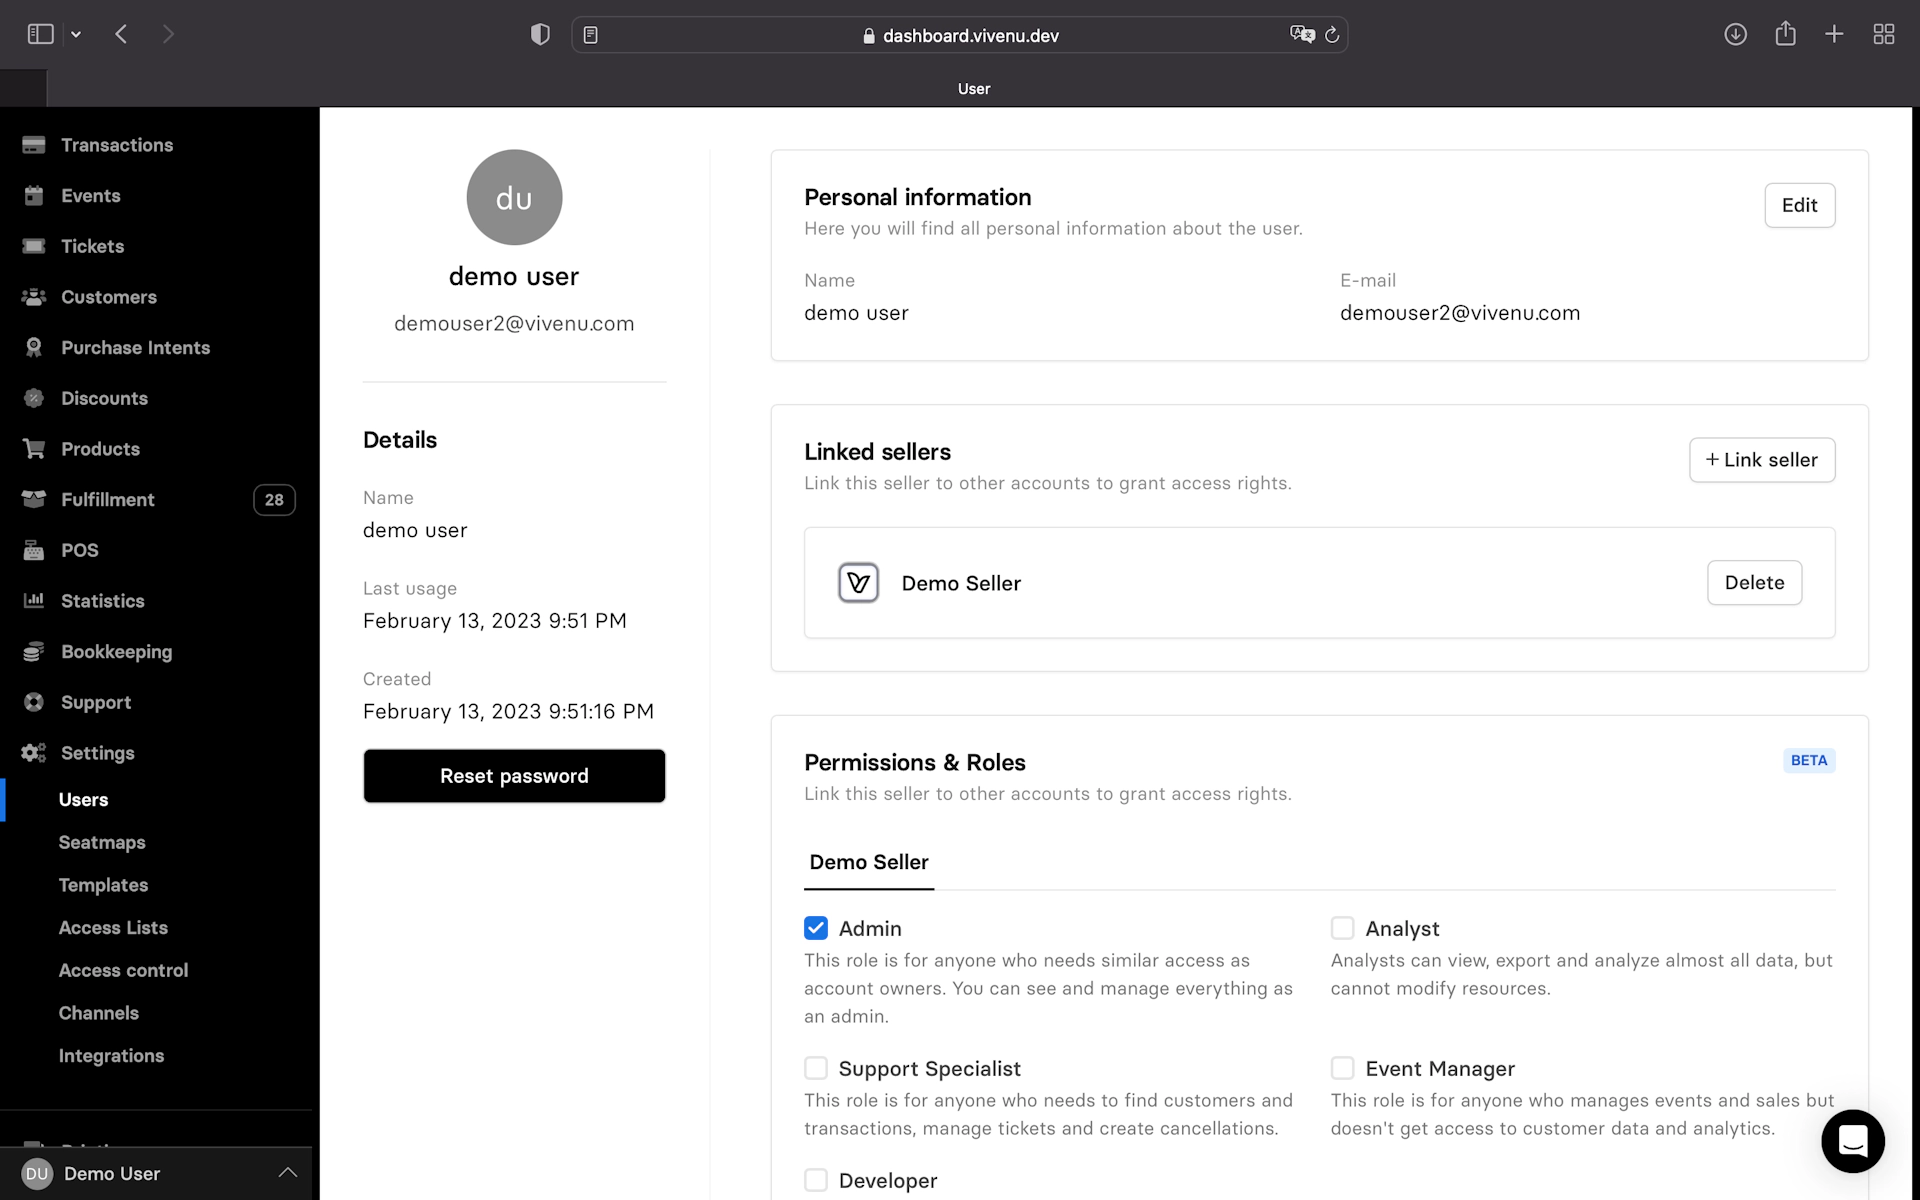Delete the Demo Seller link

[1753, 582]
